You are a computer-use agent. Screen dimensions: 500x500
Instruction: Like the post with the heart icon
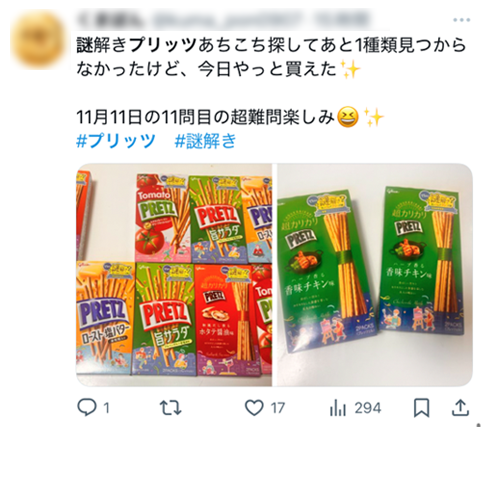(254, 408)
